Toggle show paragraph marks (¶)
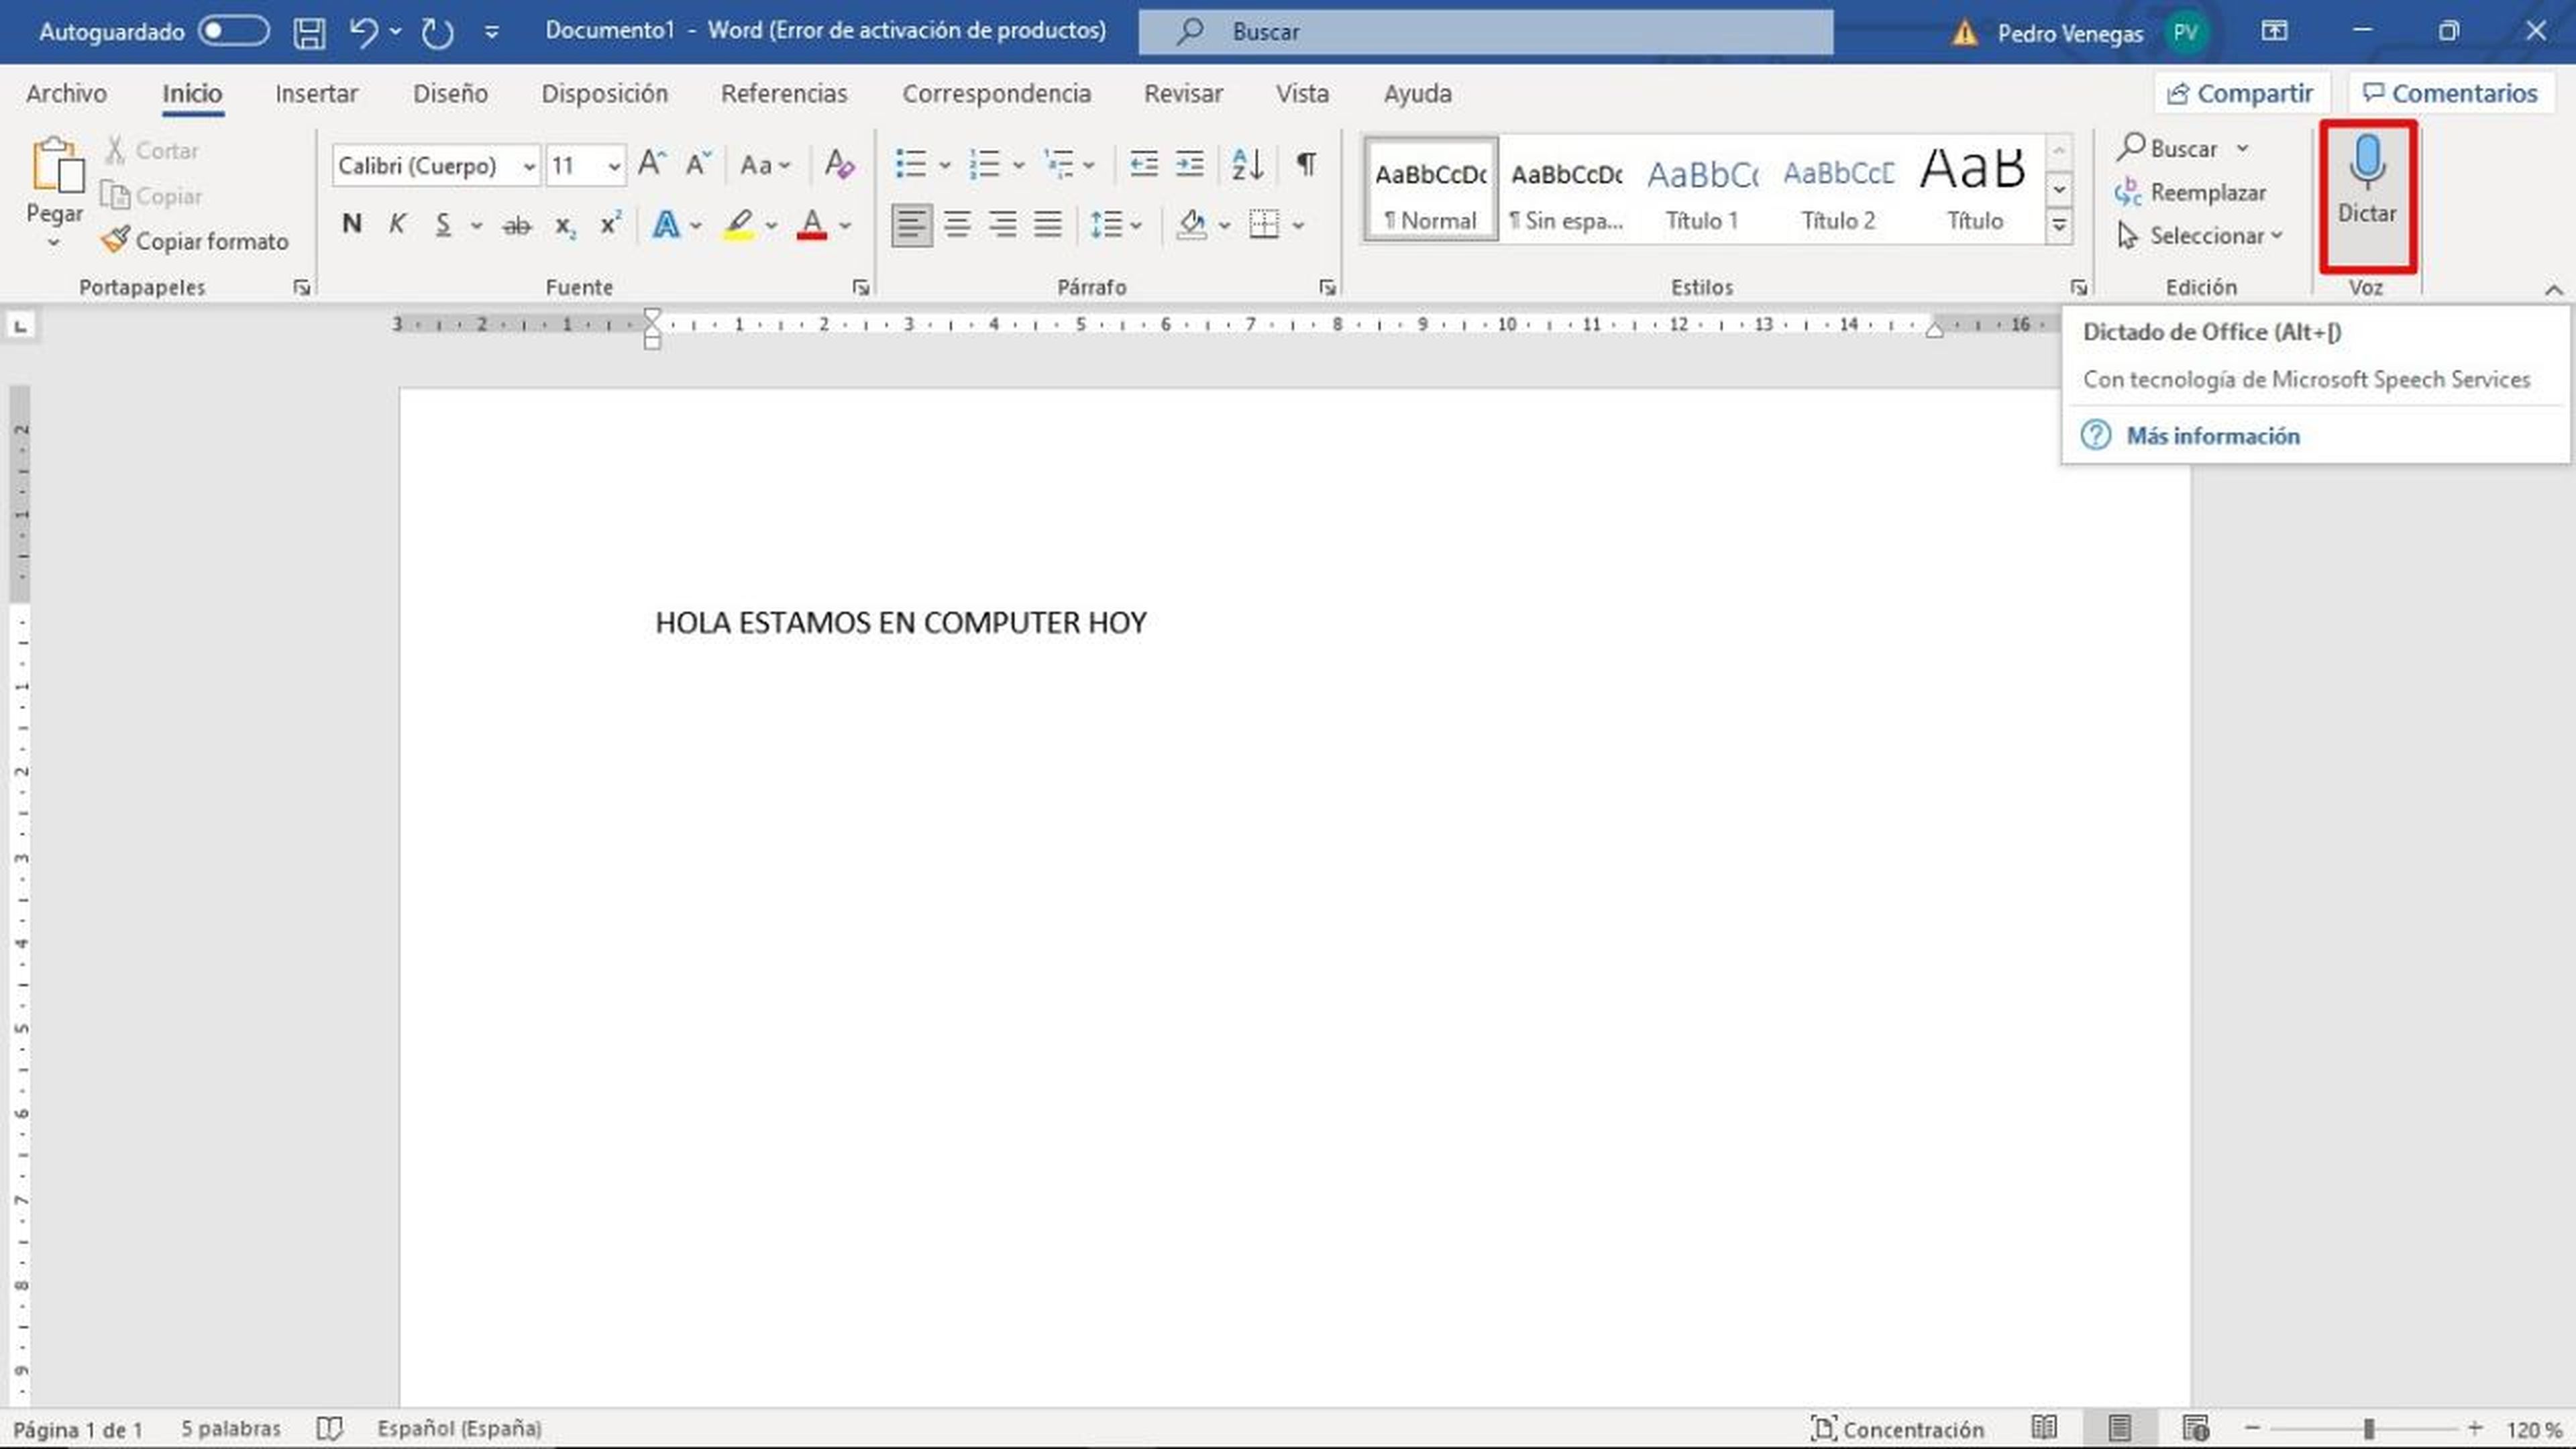 pyautogui.click(x=1306, y=163)
